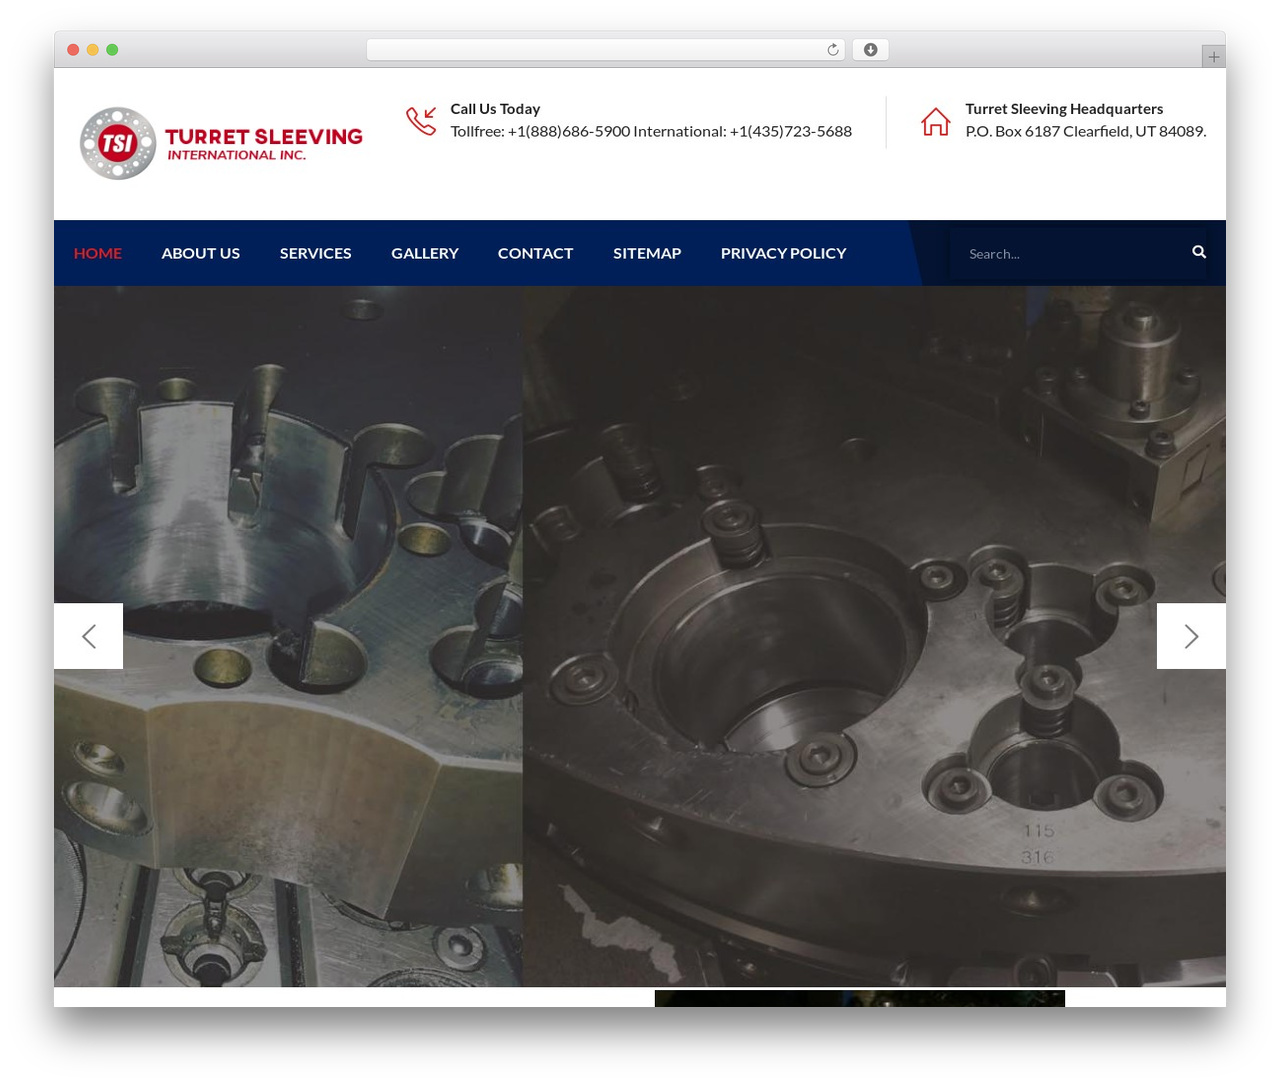Screen dimensions: 1280x1084
Task: Maximize window using the green button
Action: click(x=112, y=50)
